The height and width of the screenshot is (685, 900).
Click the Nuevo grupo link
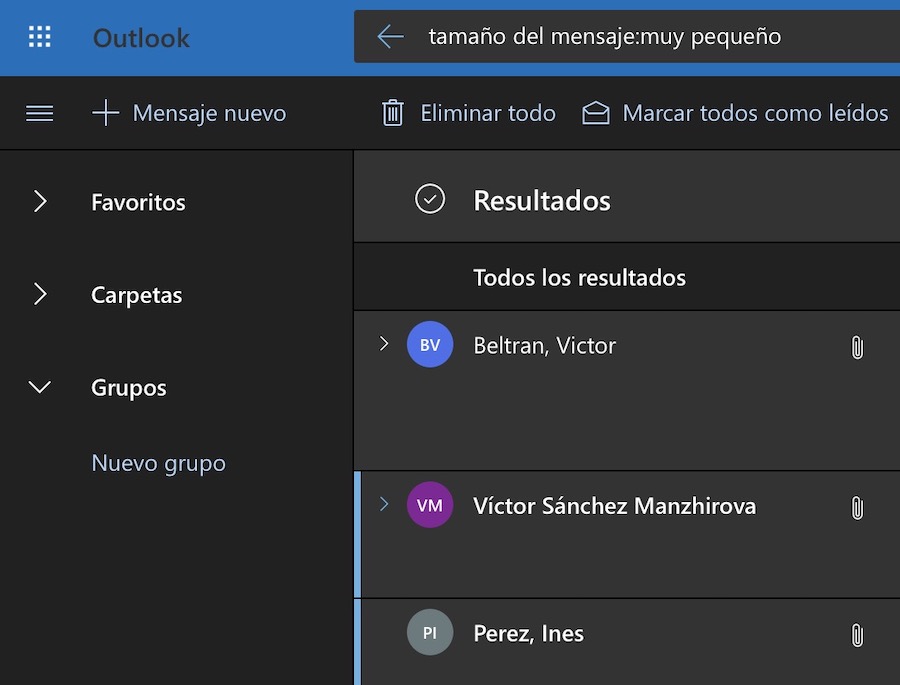click(x=158, y=463)
